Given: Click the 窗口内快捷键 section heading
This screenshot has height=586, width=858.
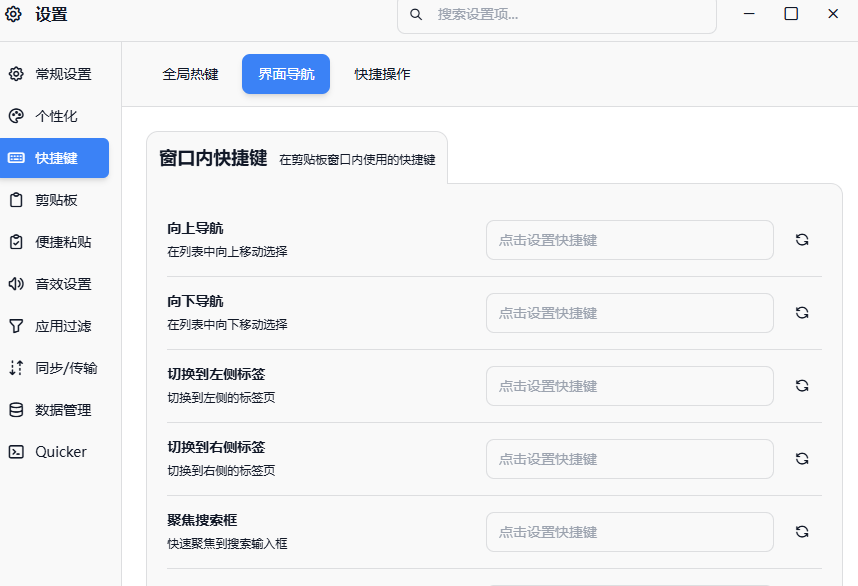Looking at the screenshot, I should (213, 158).
